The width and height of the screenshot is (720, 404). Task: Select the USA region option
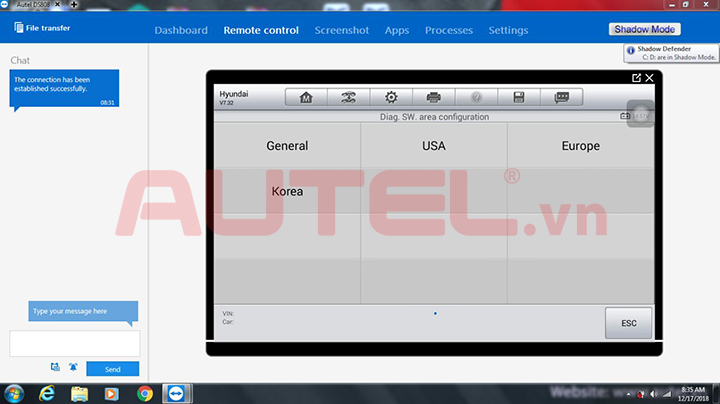tap(434, 146)
